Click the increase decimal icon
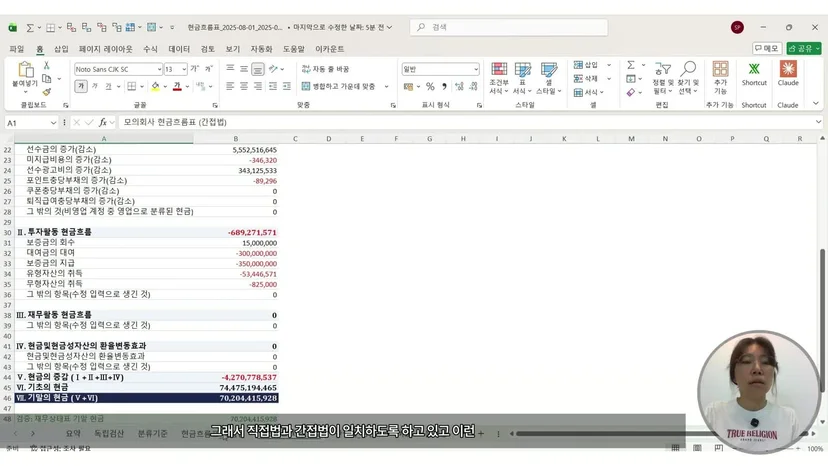This screenshot has width=828, height=466. [459, 86]
